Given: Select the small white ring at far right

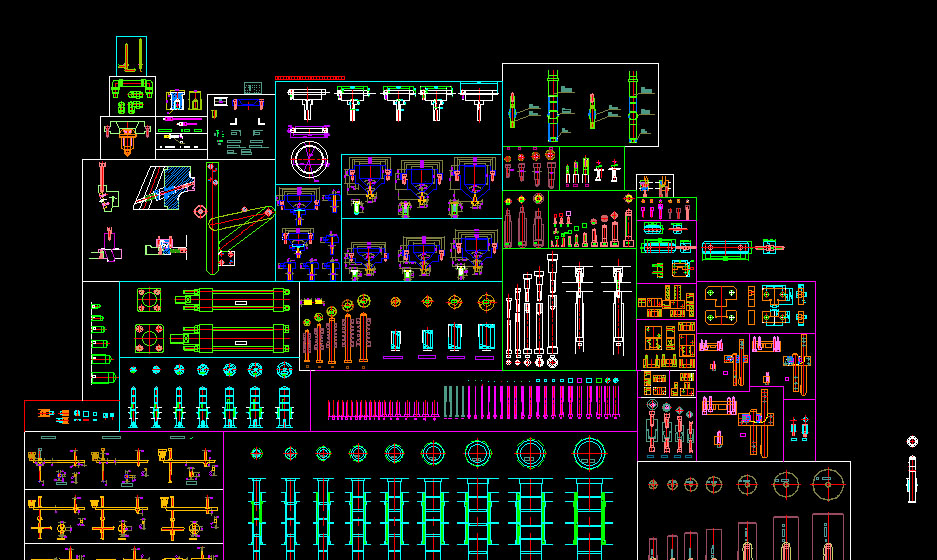Looking at the screenshot, I should tap(912, 442).
